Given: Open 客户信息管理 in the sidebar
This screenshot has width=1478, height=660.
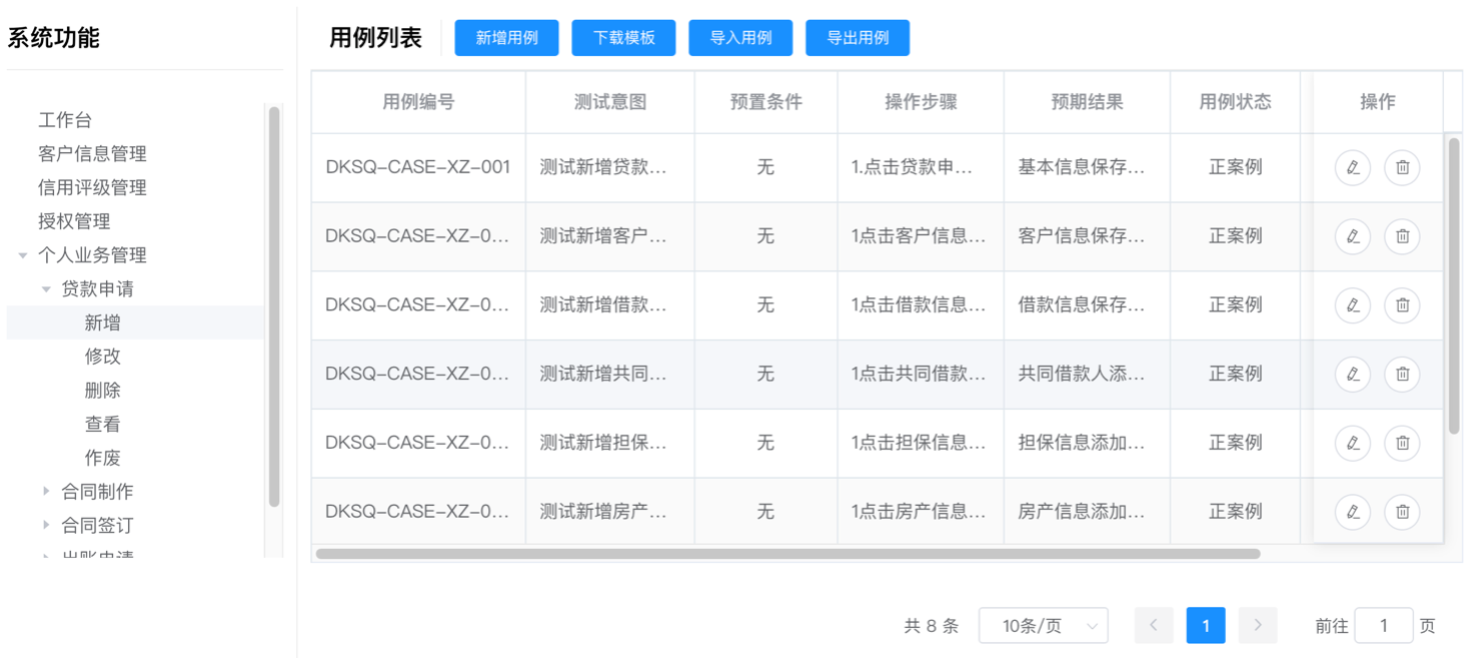Looking at the screenshot, I should (x=92, y=154).
